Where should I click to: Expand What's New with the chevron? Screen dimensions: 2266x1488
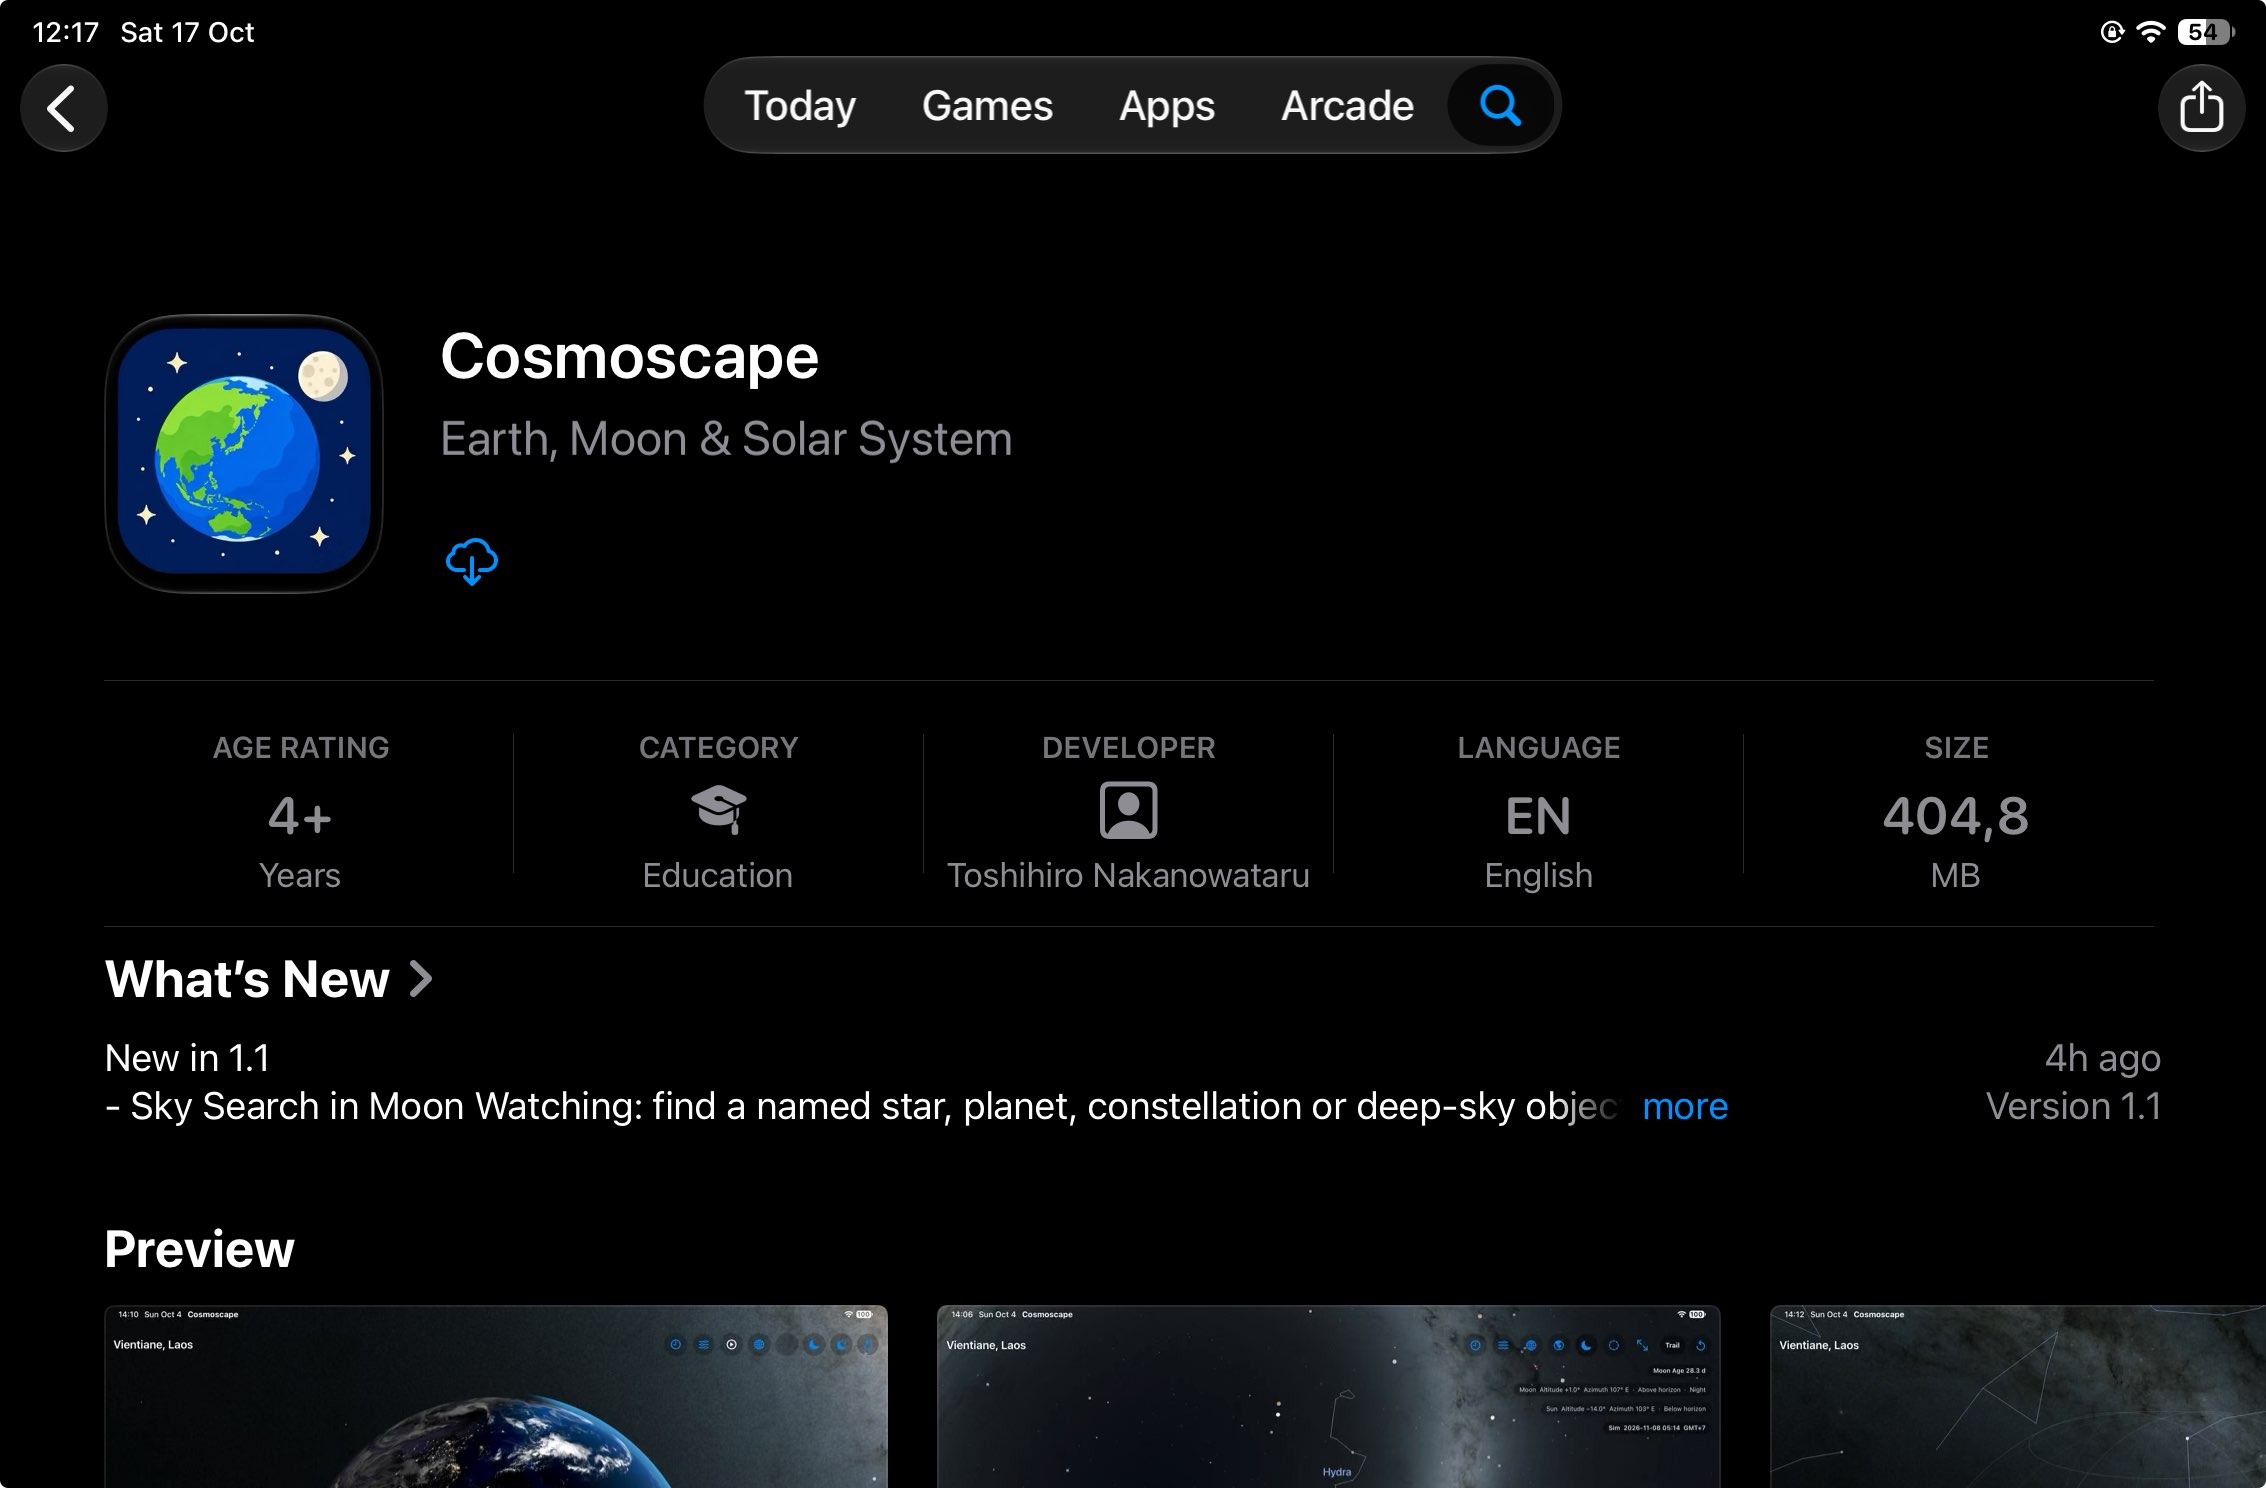point(421,979)
